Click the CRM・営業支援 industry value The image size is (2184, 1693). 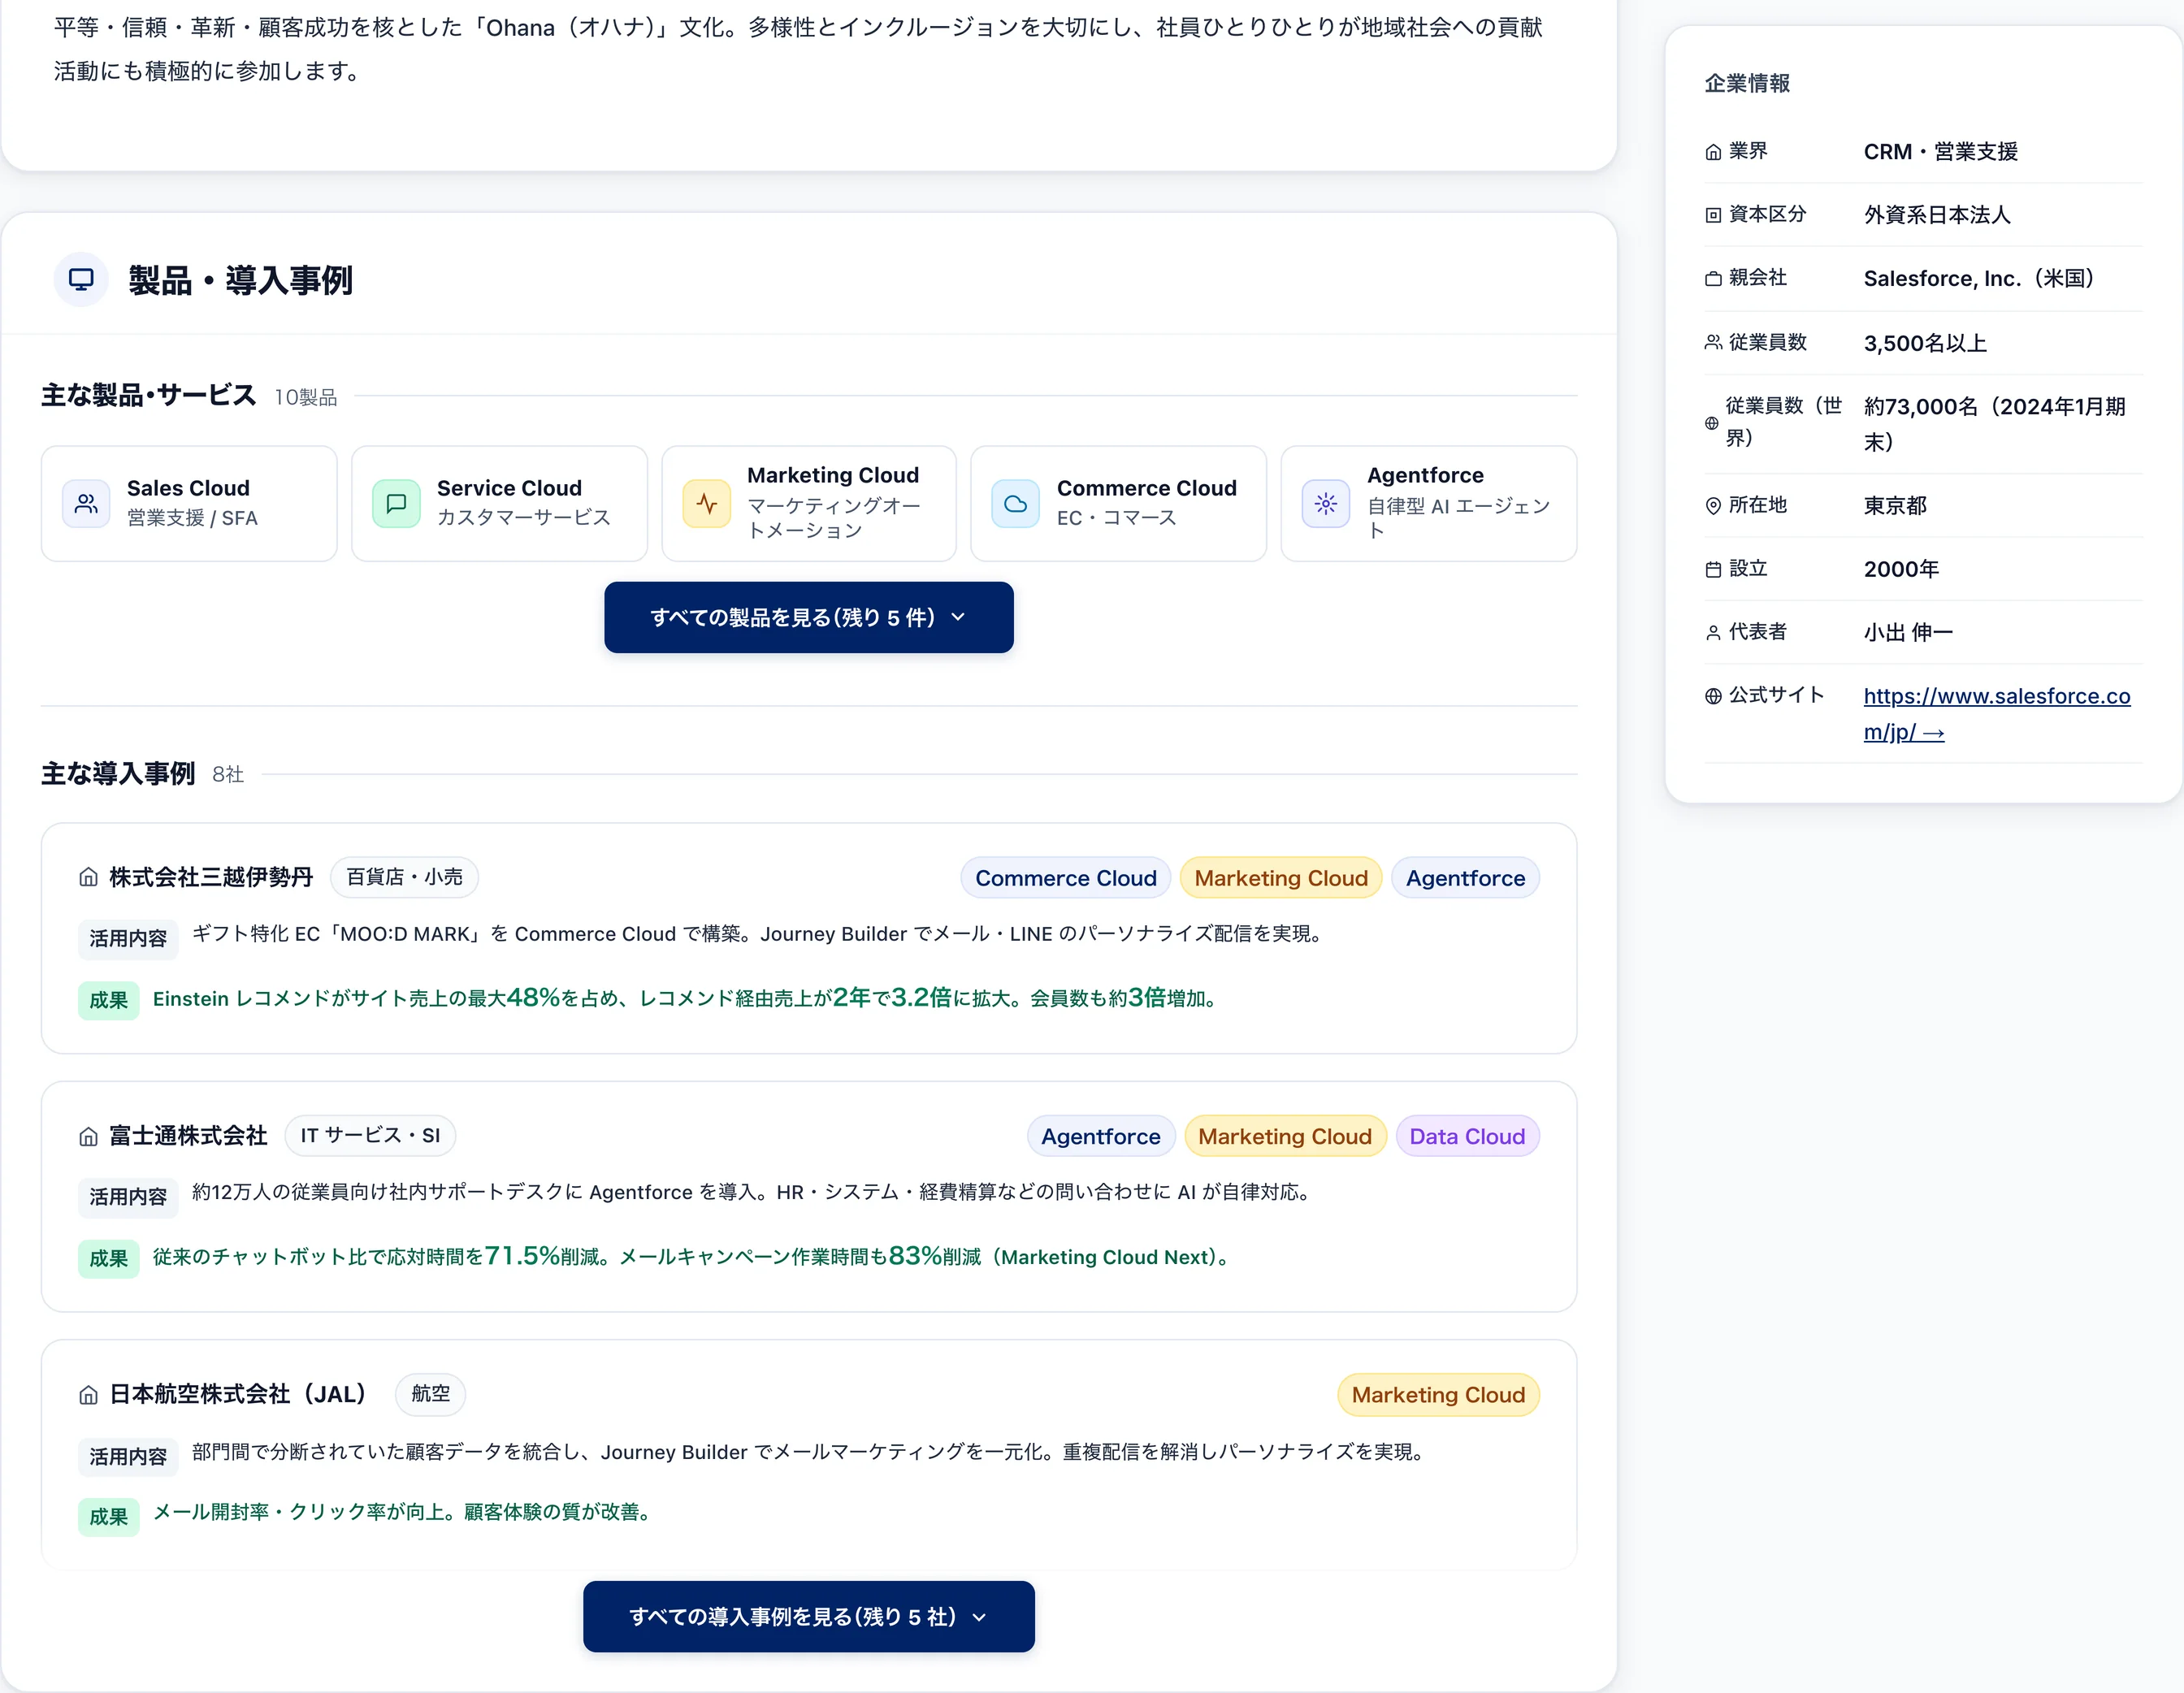pyautogui.click(x=1940, y=152)
